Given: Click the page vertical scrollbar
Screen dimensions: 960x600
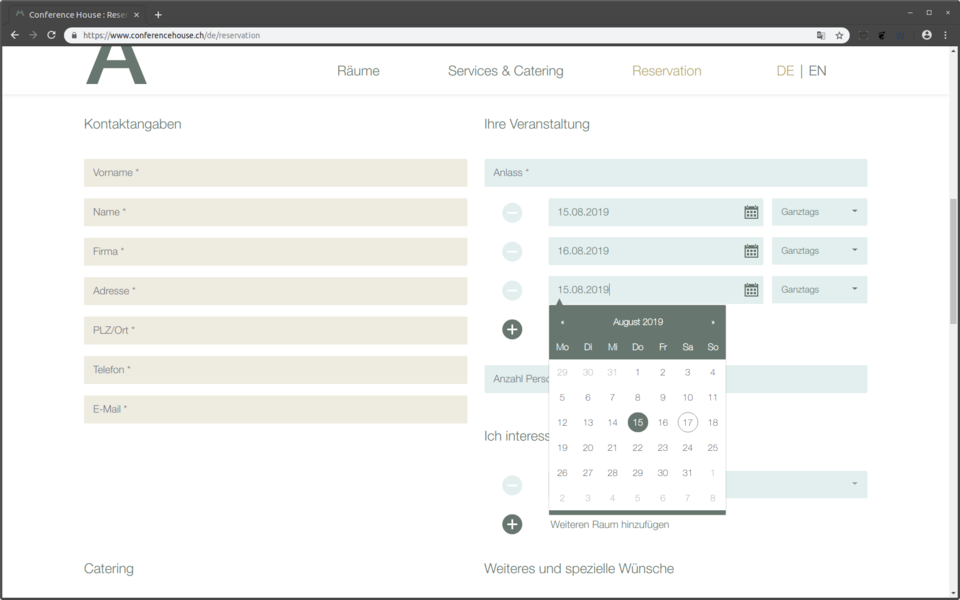Looking at the screenshot, I should 954,262.
